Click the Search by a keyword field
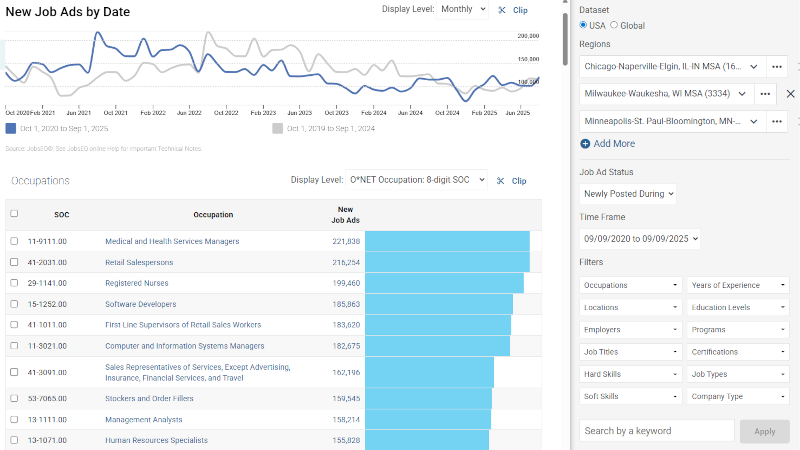This screenshot has width=800, height=450. pyautogui.click(x=656, y=431)
